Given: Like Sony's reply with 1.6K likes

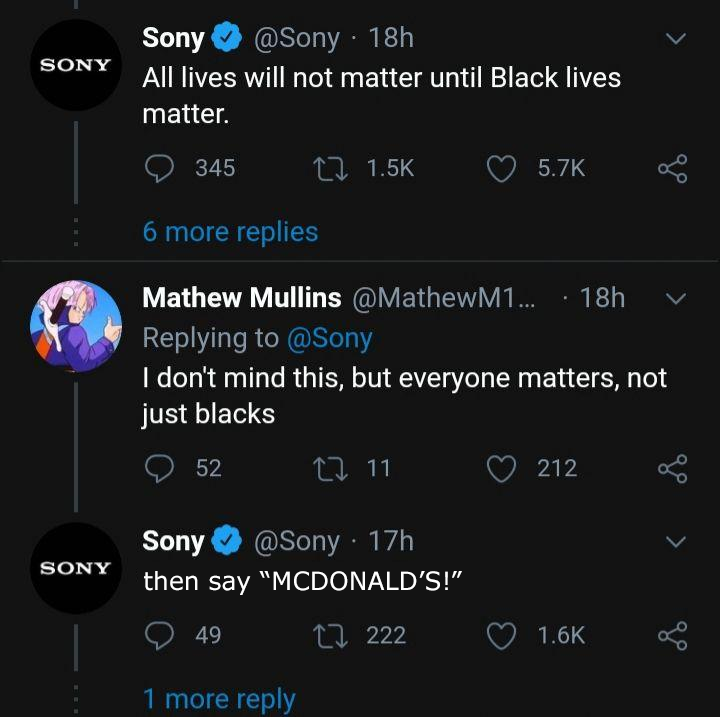Looking at the screenshot, I should [501, 636].
